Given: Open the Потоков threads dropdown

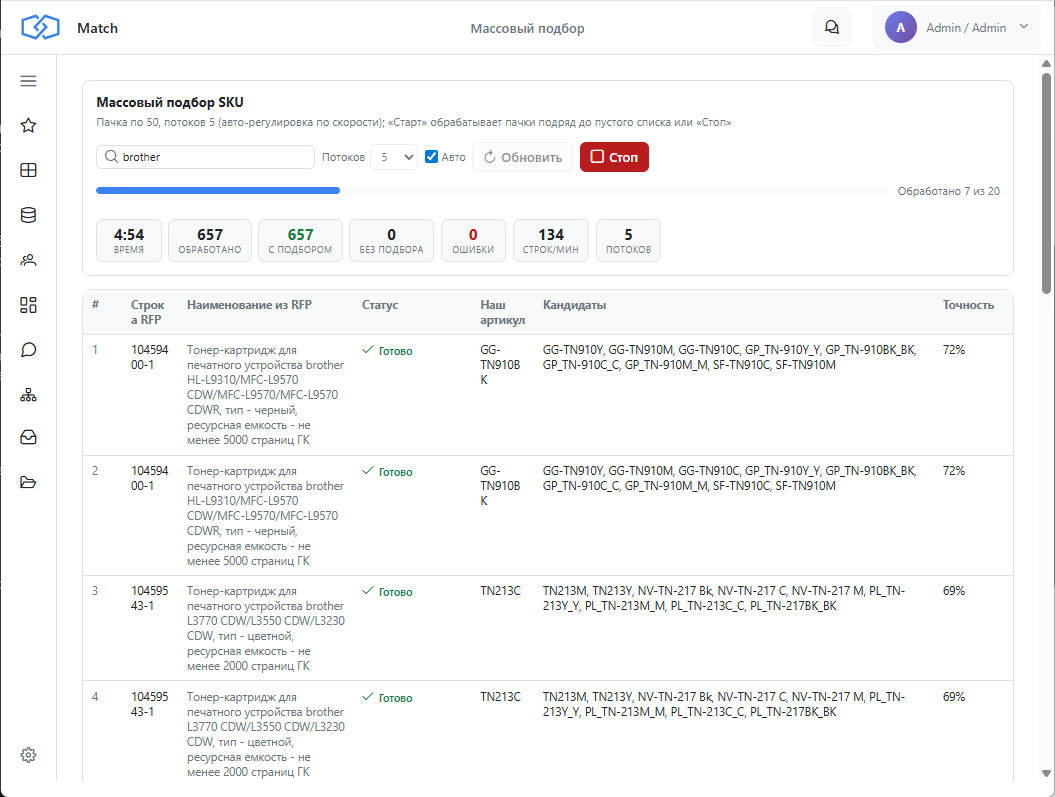Looking at the screenshot, I should pyautogui.click(x=394, y=157).
